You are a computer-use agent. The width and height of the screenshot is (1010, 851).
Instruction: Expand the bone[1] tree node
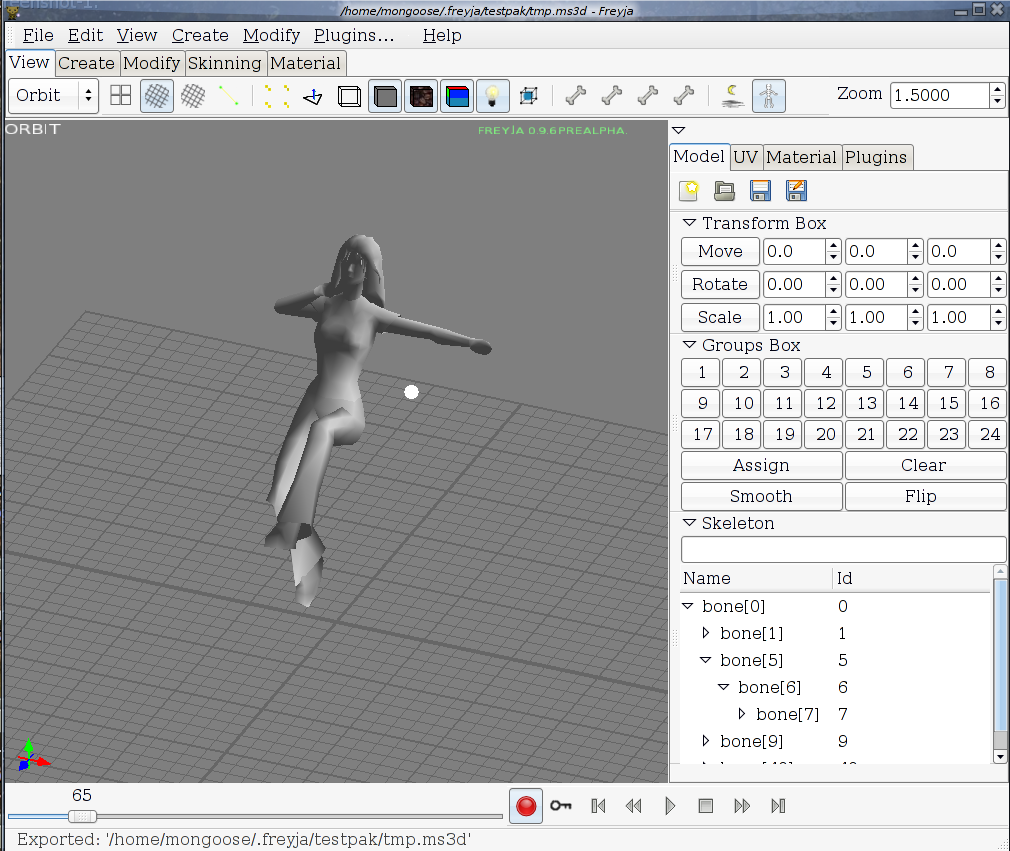click(x=706, y=633)
